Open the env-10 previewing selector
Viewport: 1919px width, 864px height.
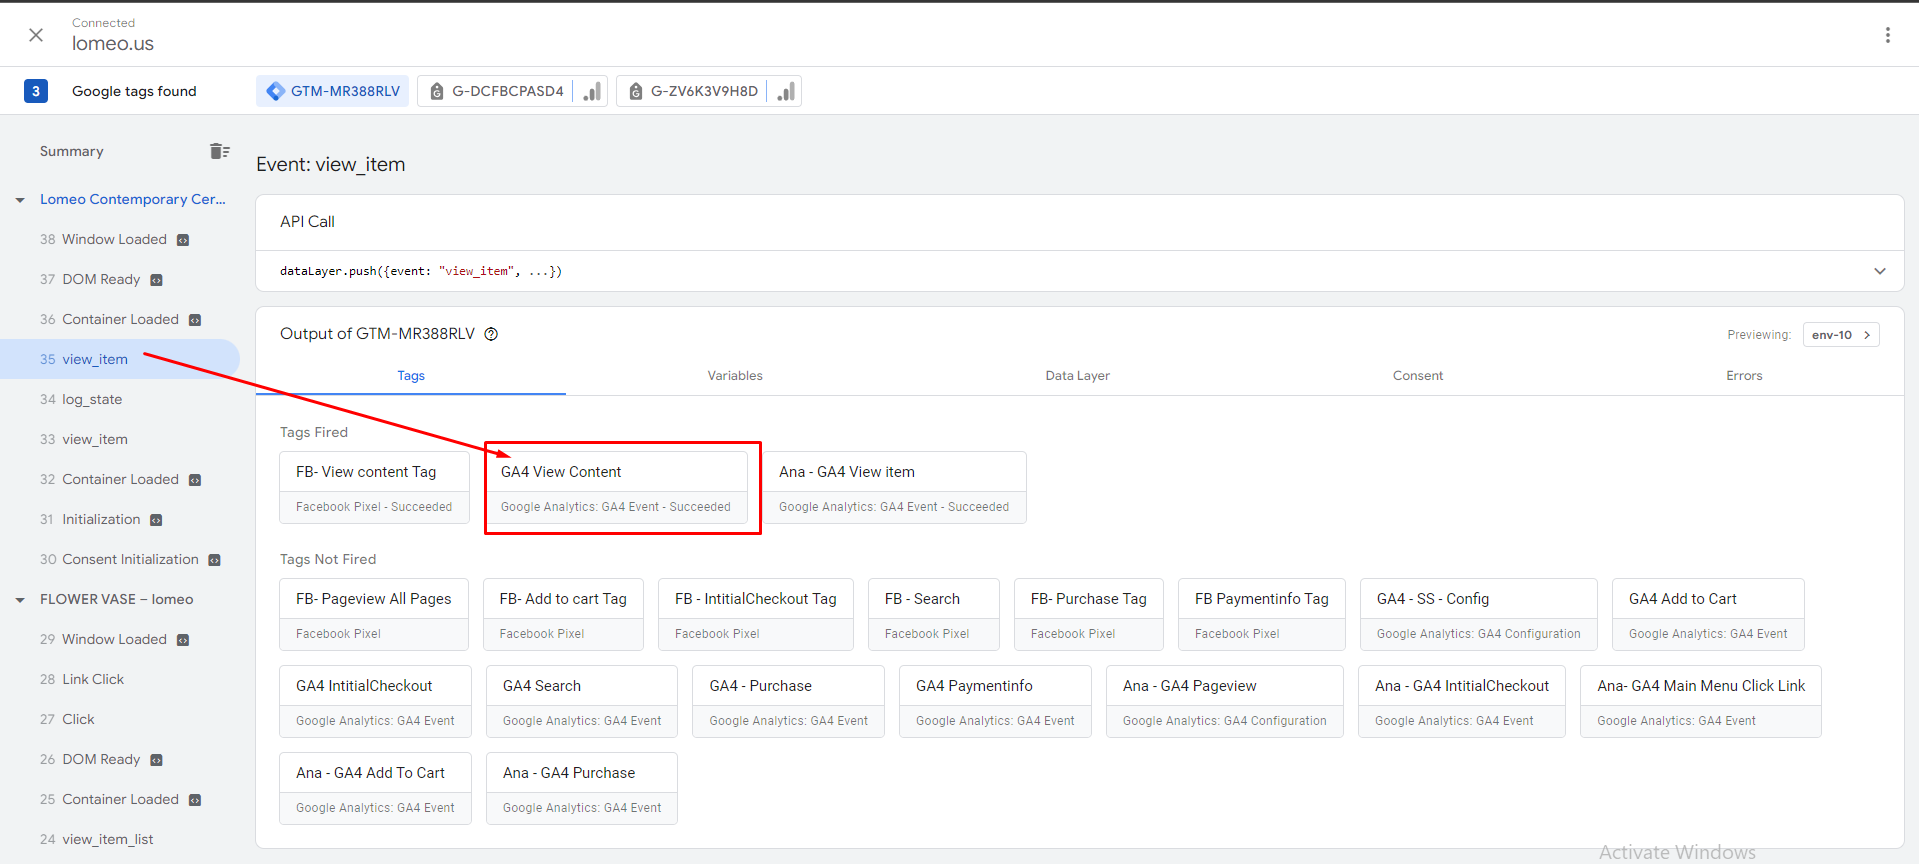(1840, 335)
